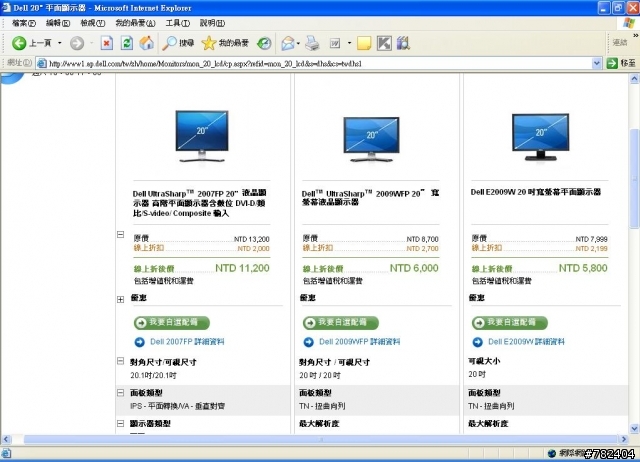Open Edit button dropdown arrow

[x=349, y=43]
